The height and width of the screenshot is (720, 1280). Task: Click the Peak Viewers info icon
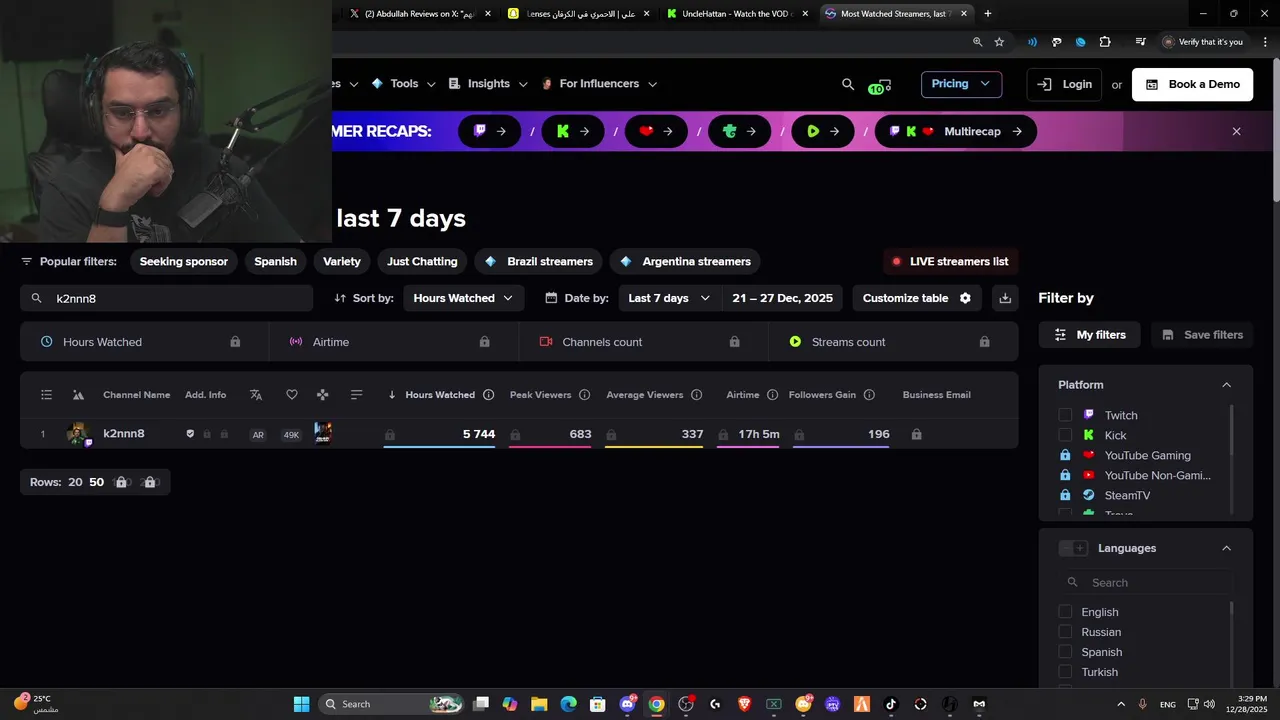pyautogui.click(x=584, y=395)
